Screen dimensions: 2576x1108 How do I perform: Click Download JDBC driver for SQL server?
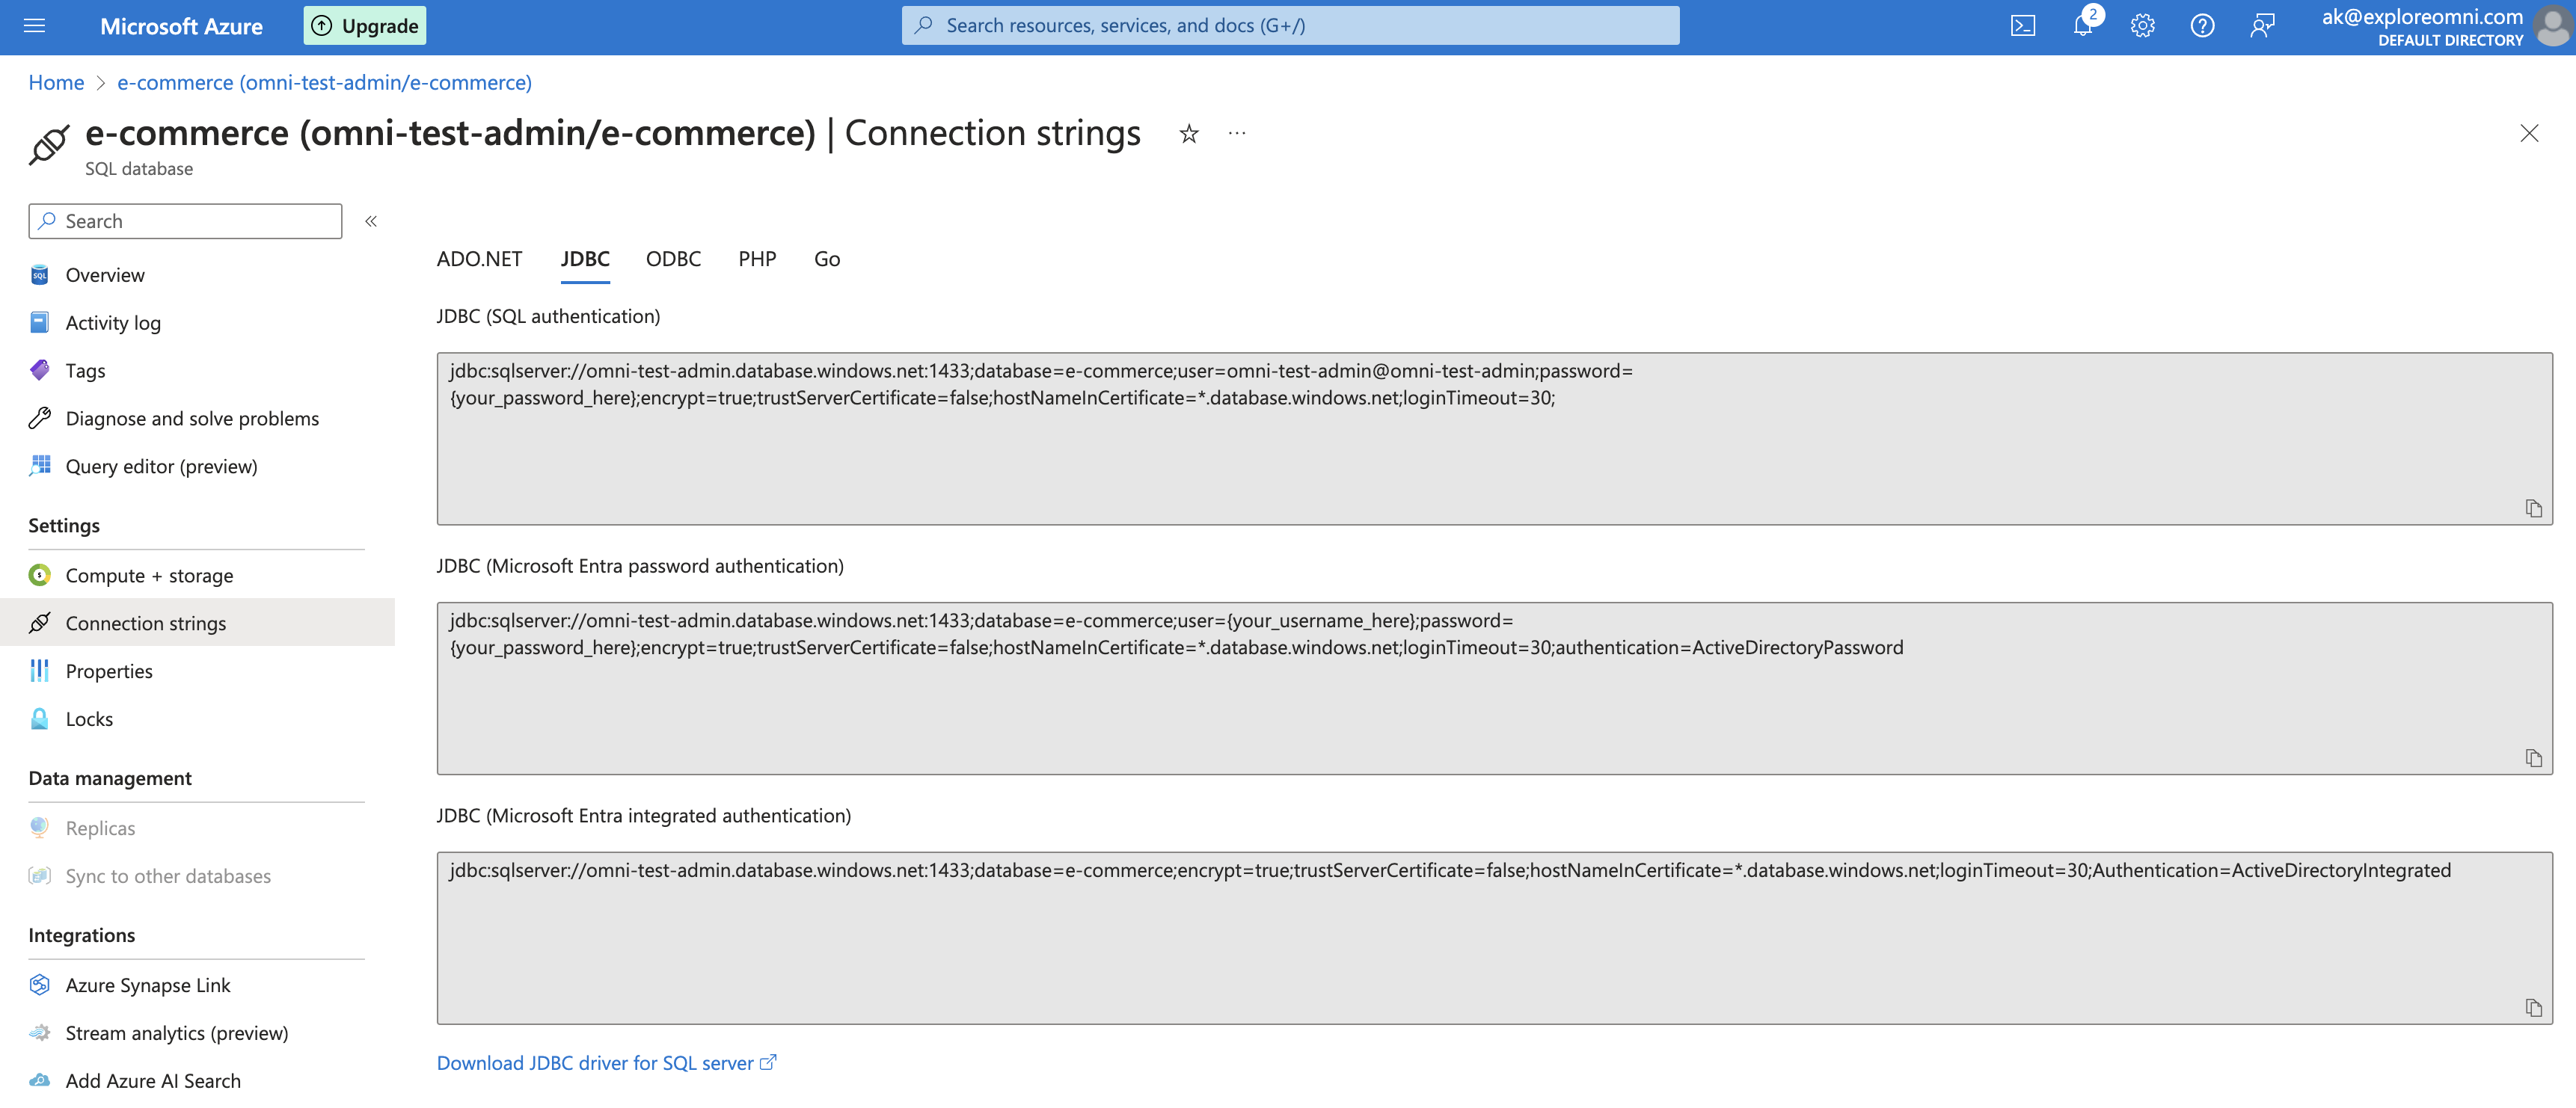(596, 1062)
